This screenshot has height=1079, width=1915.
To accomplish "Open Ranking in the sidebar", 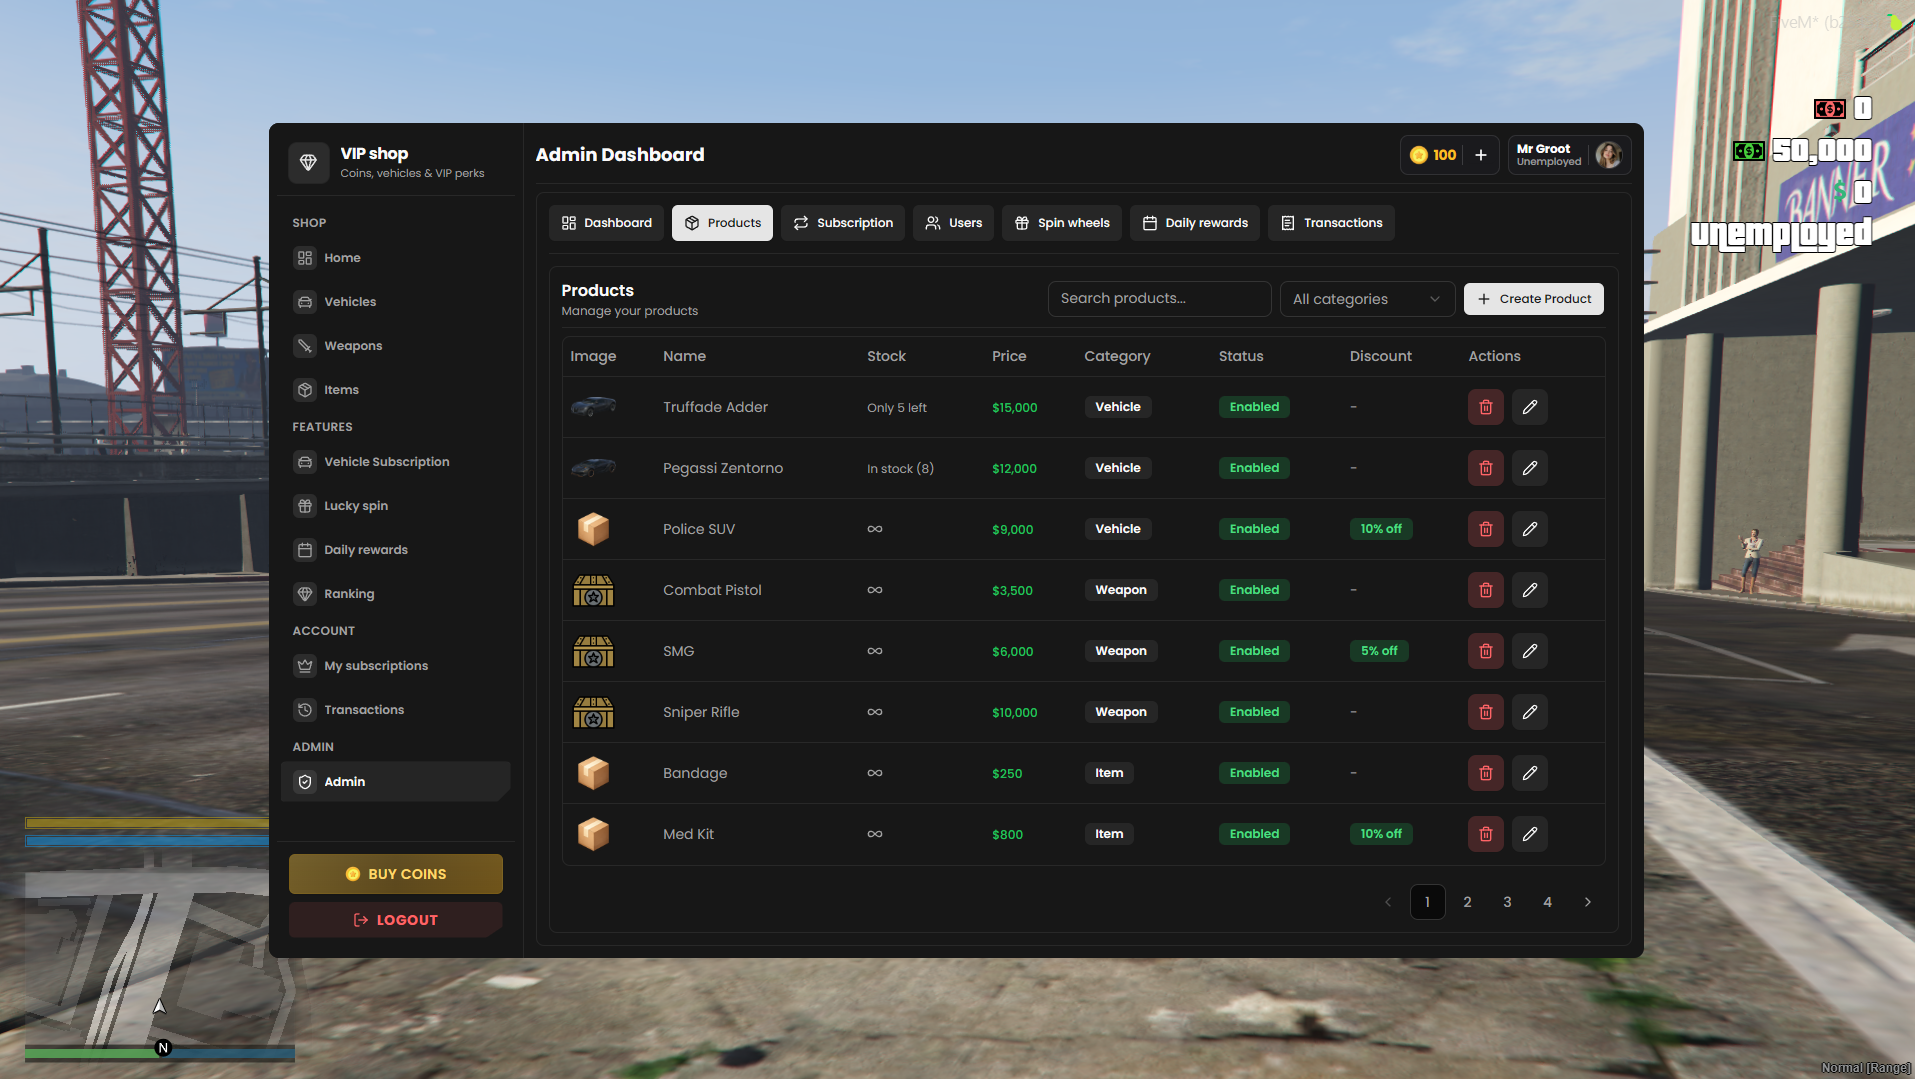I will coord(395,594).
